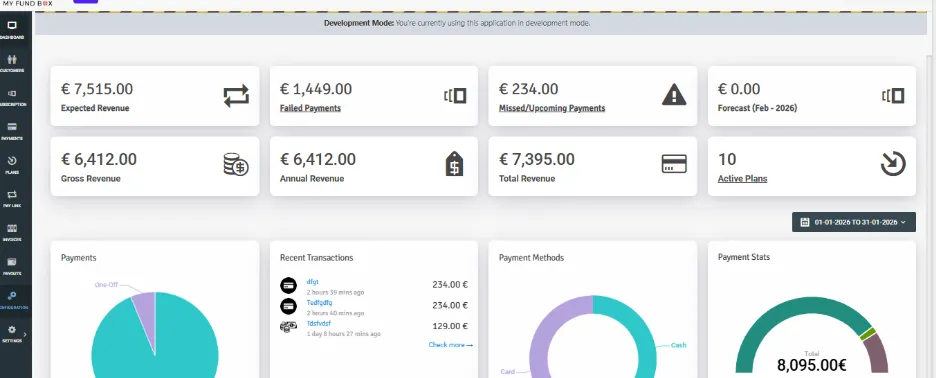Open Payments from the sidebar

click(x=13, y=131)
